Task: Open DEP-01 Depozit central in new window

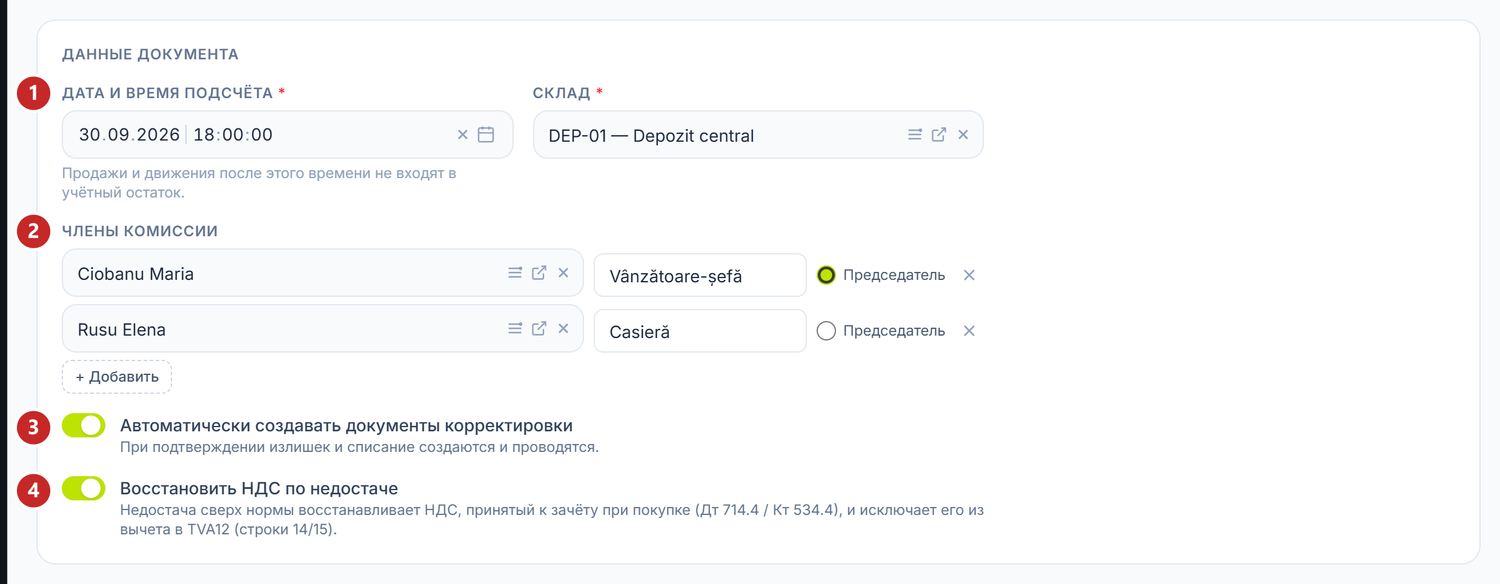Action: click(x=939, y=135)
